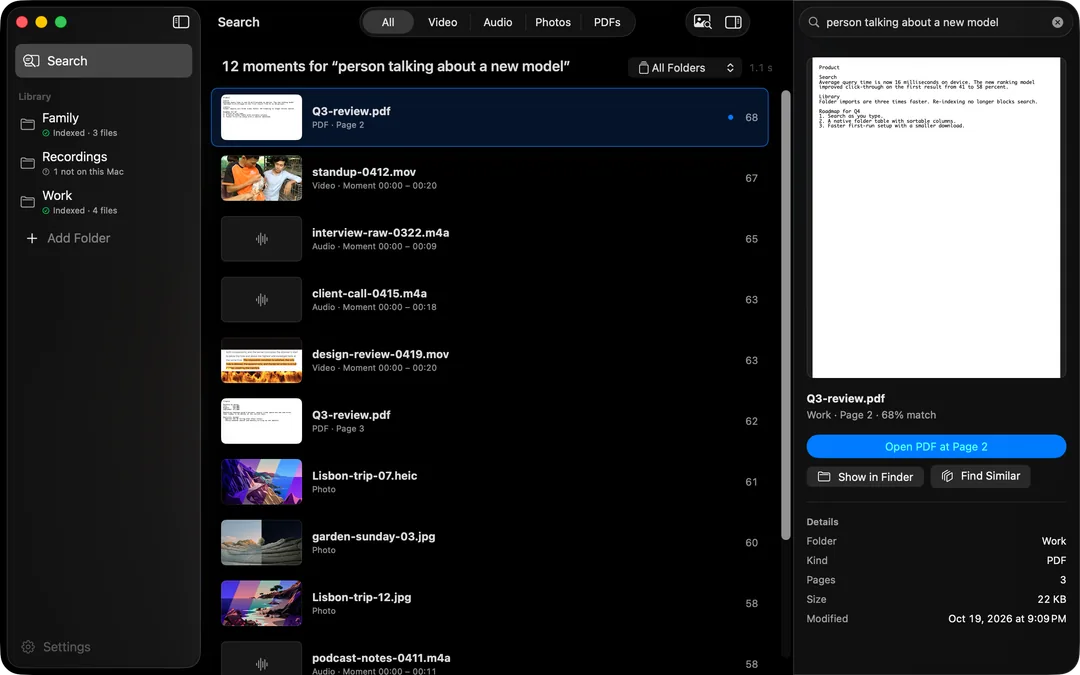
Task: Select the Family folder label
Action: tap(60, 118)
